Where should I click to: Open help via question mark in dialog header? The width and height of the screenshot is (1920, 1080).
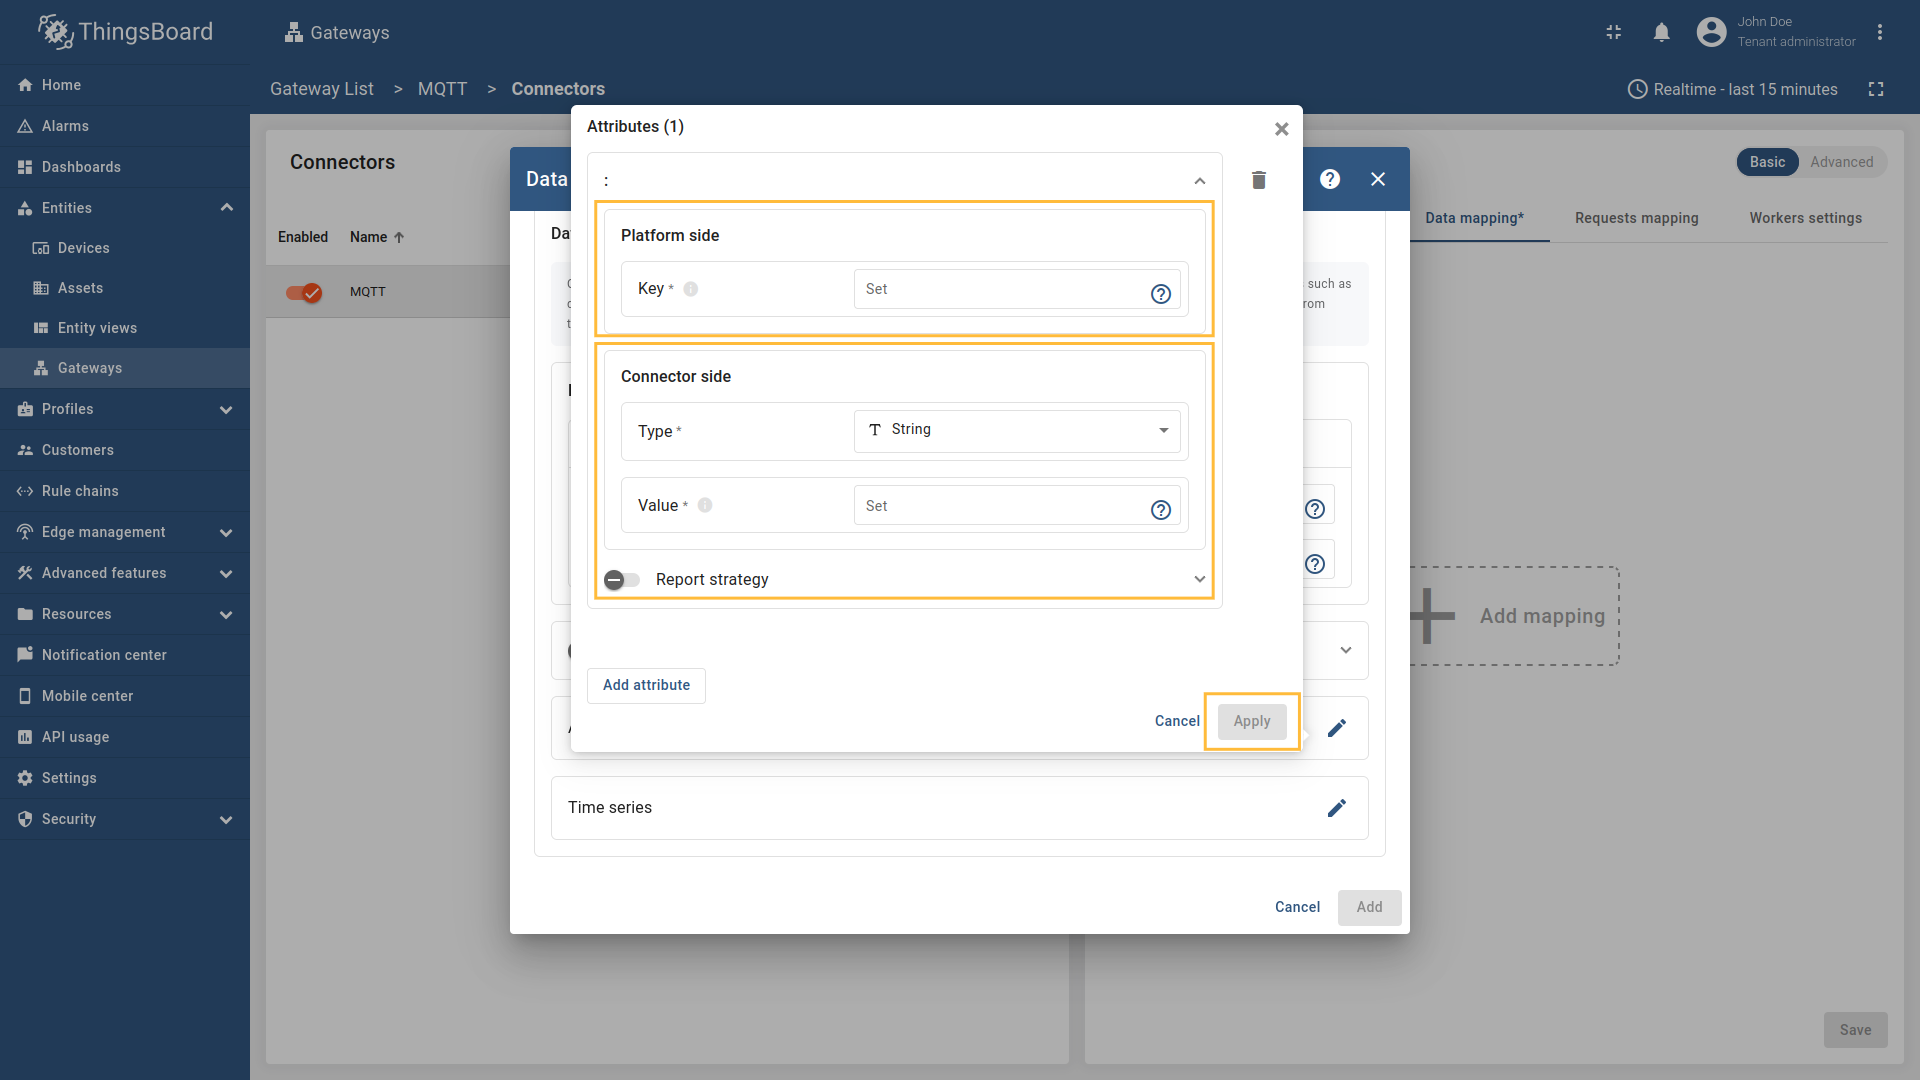coord(1330,179)
